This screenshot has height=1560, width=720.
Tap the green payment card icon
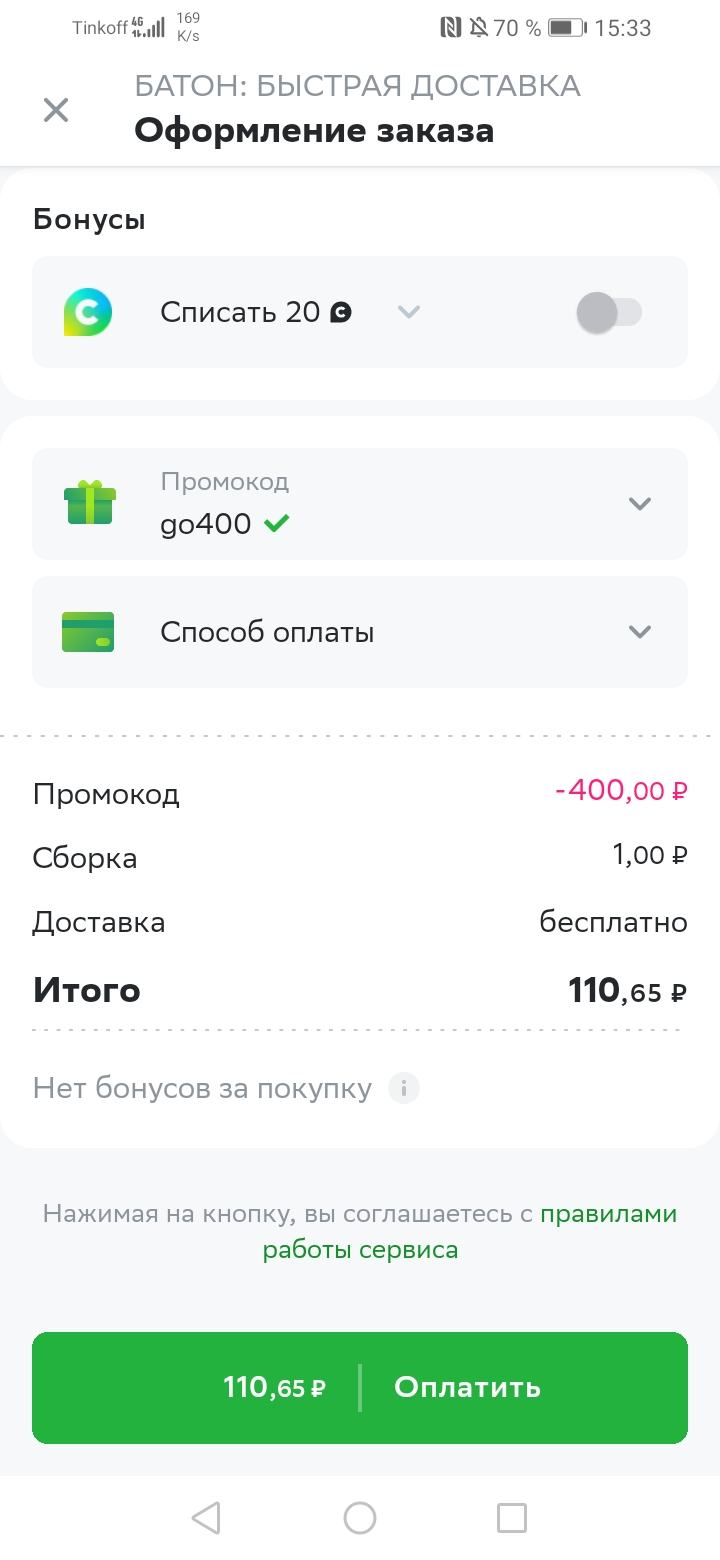click(x=88, y=632)
